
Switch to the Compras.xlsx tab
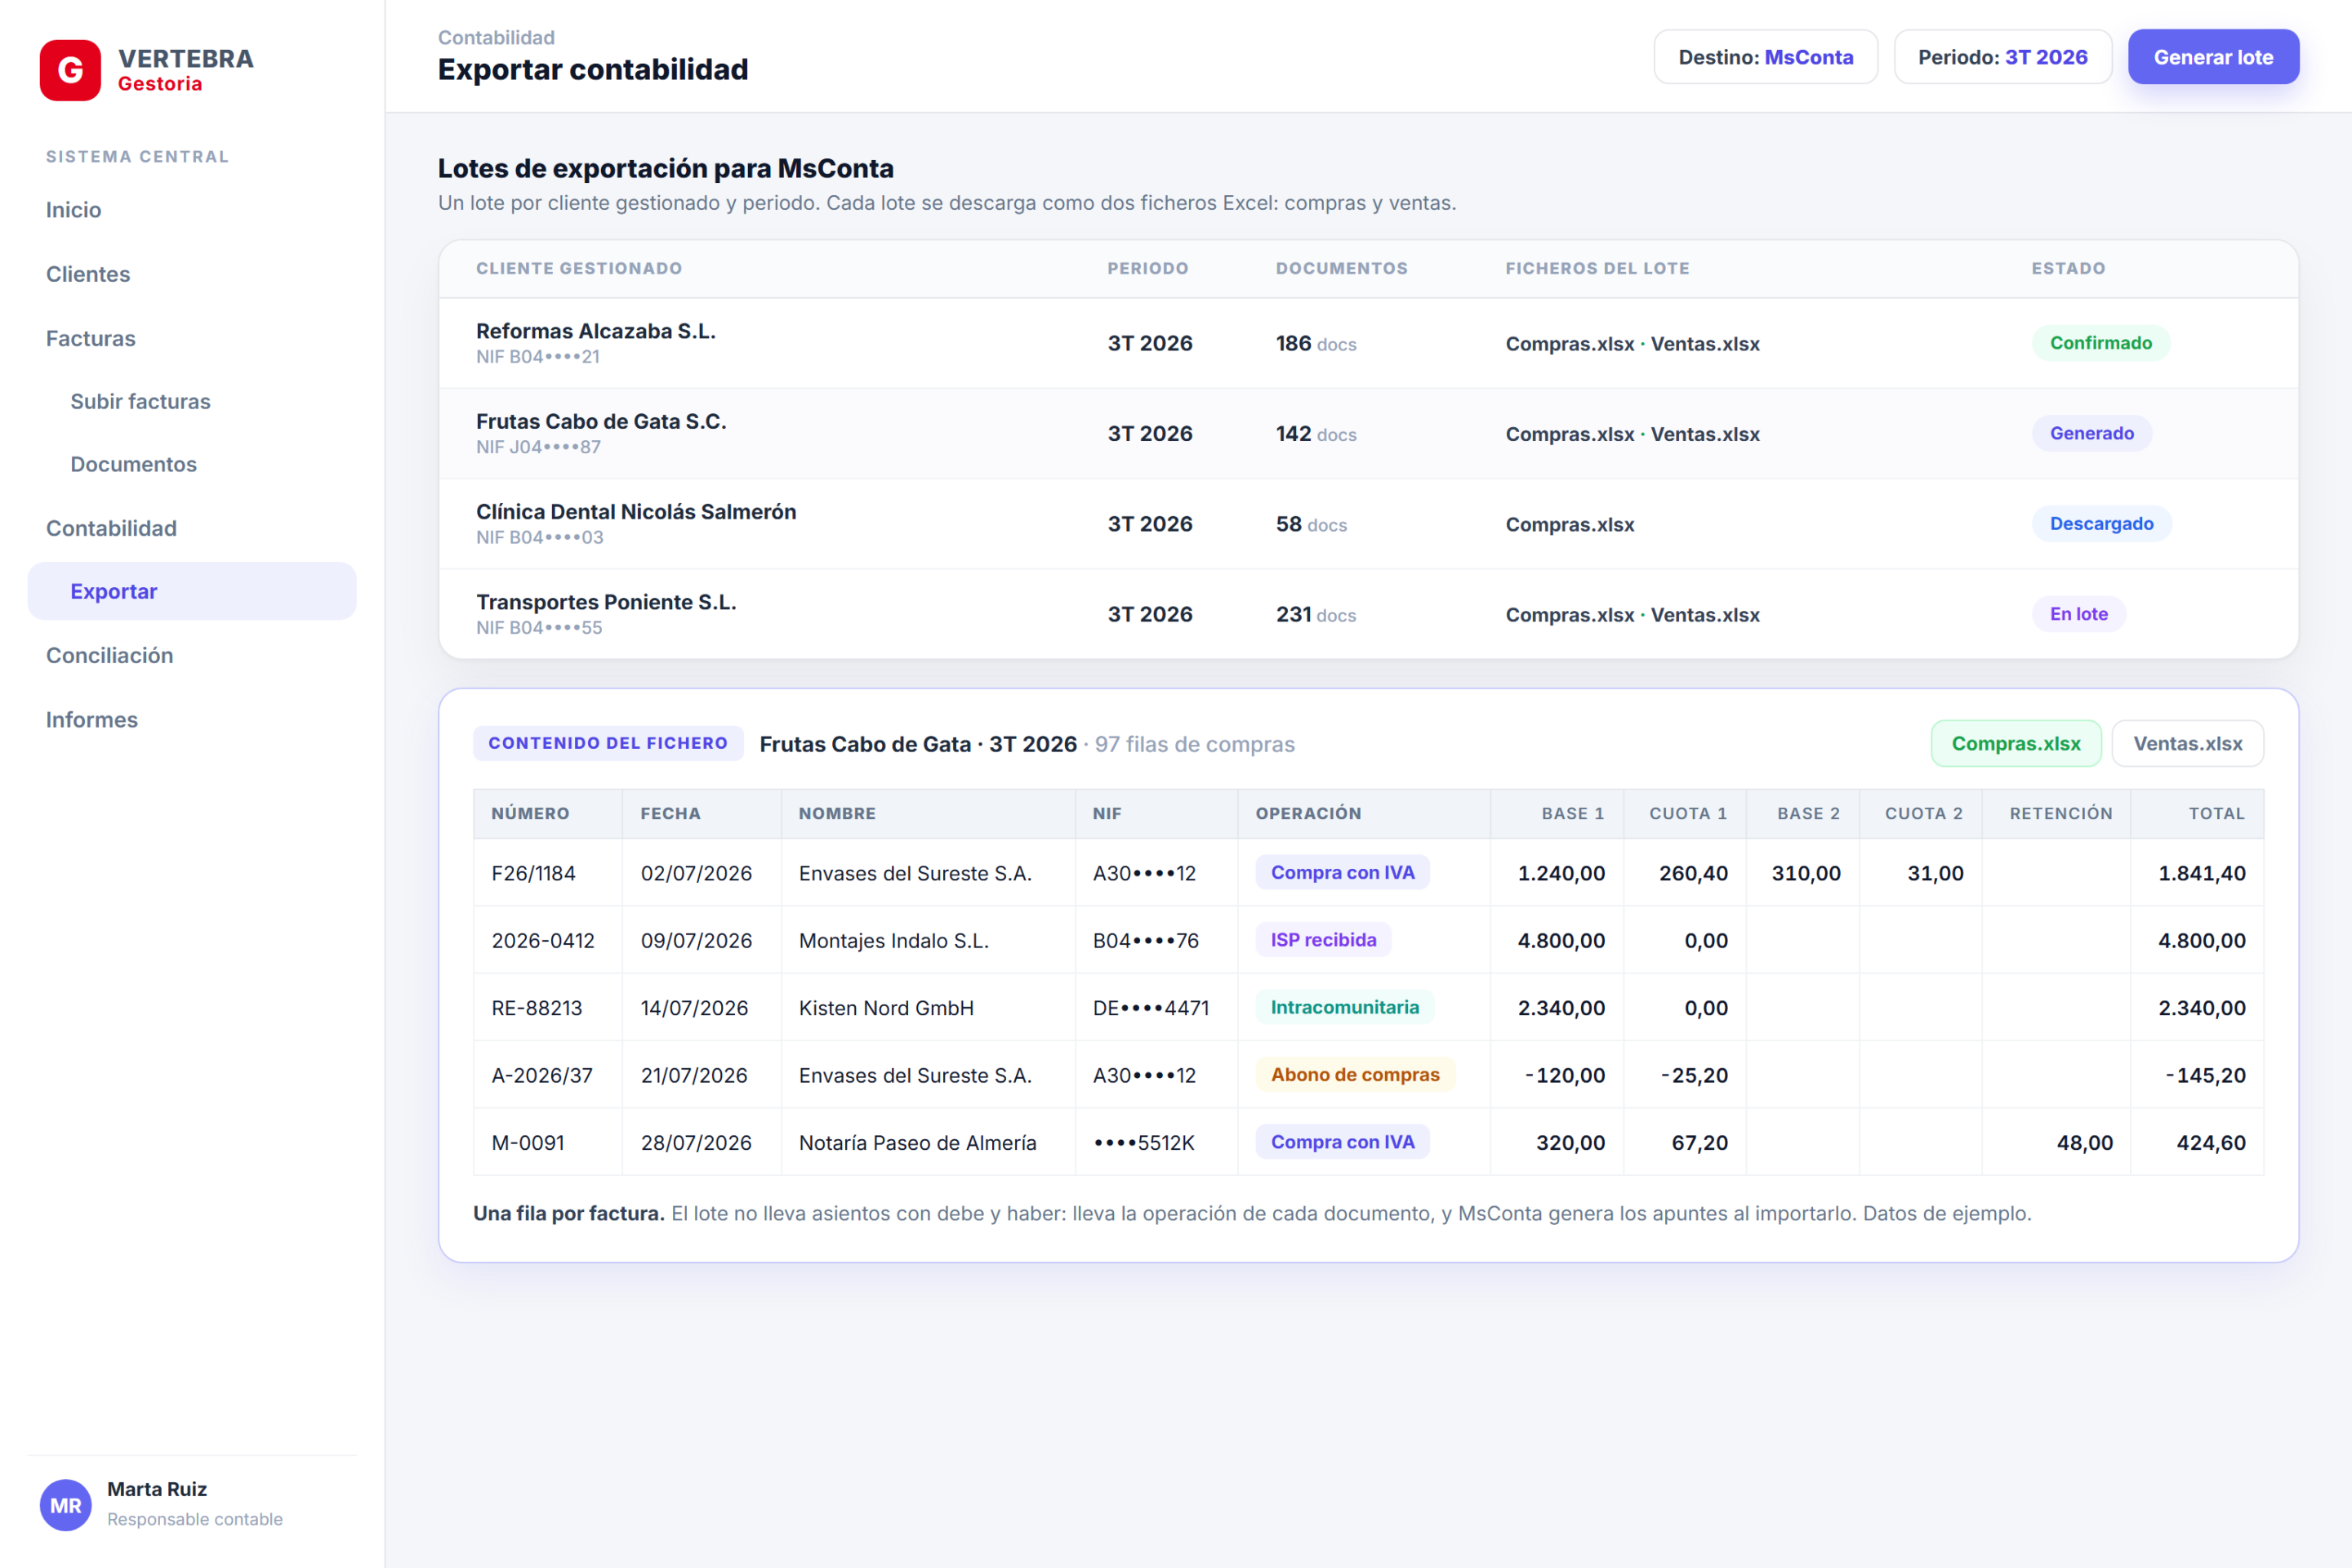pos(2015,743)
